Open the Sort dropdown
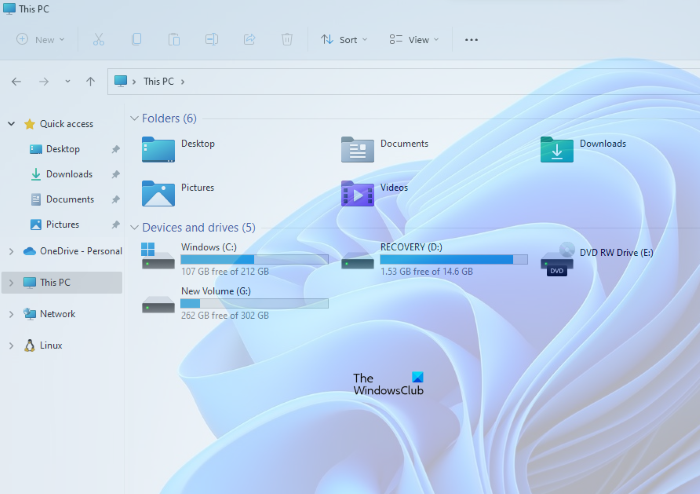The height and width of the screenshot is (494, 700). (x=344, y=40)
